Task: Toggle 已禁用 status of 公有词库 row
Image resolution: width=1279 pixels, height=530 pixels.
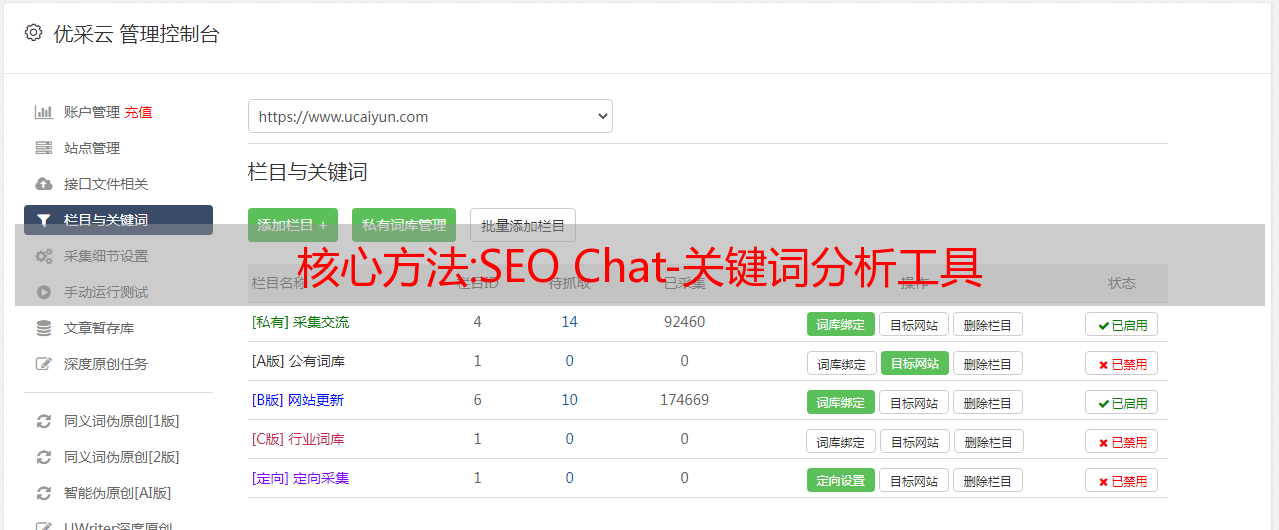Action: tap(1122, 363)
